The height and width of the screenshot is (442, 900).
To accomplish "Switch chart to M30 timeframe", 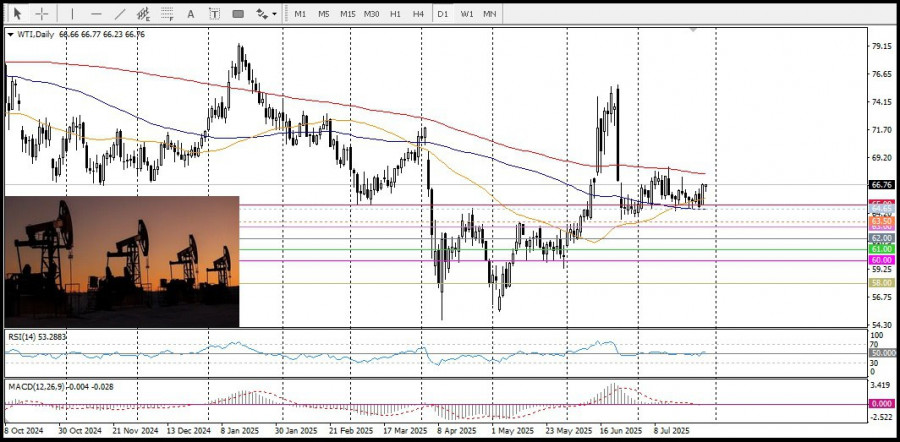I will (x=371, y=14).
